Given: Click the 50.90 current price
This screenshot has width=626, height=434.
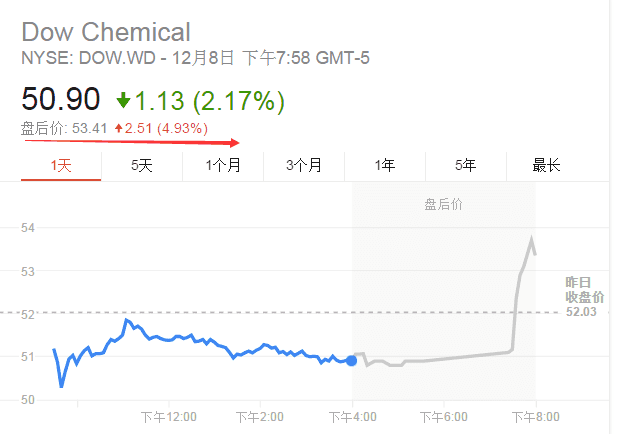Looking at the screenshot, I should pos(60,99).
